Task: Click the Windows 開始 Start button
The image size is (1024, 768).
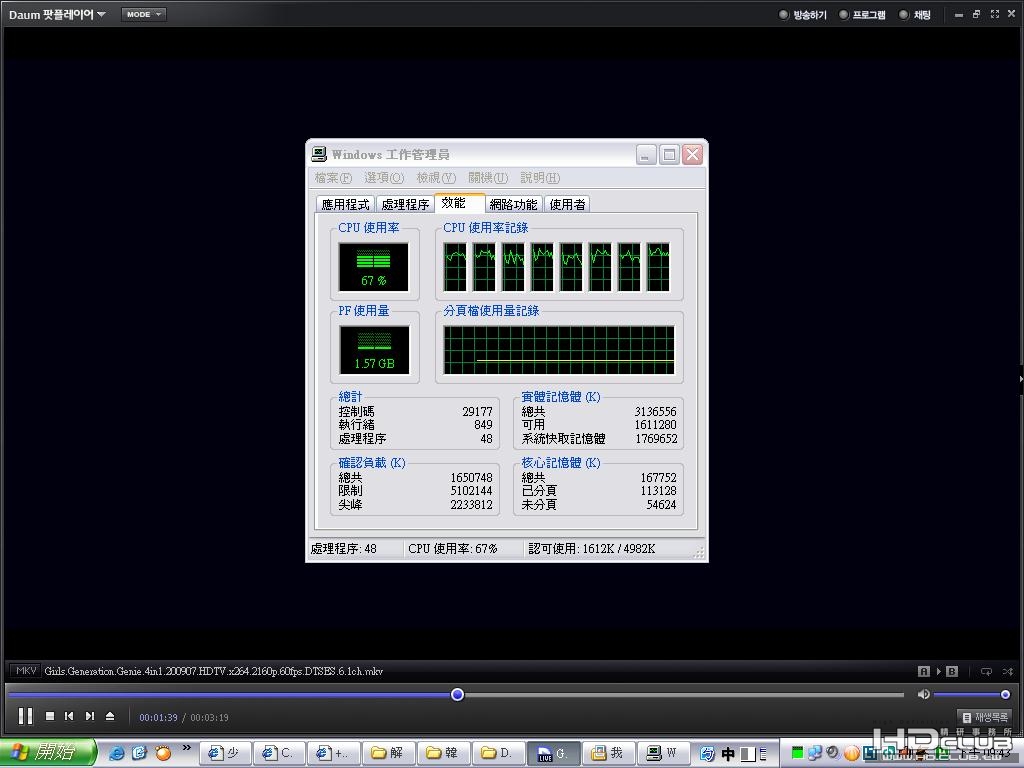Action: [x=47, y=753]
